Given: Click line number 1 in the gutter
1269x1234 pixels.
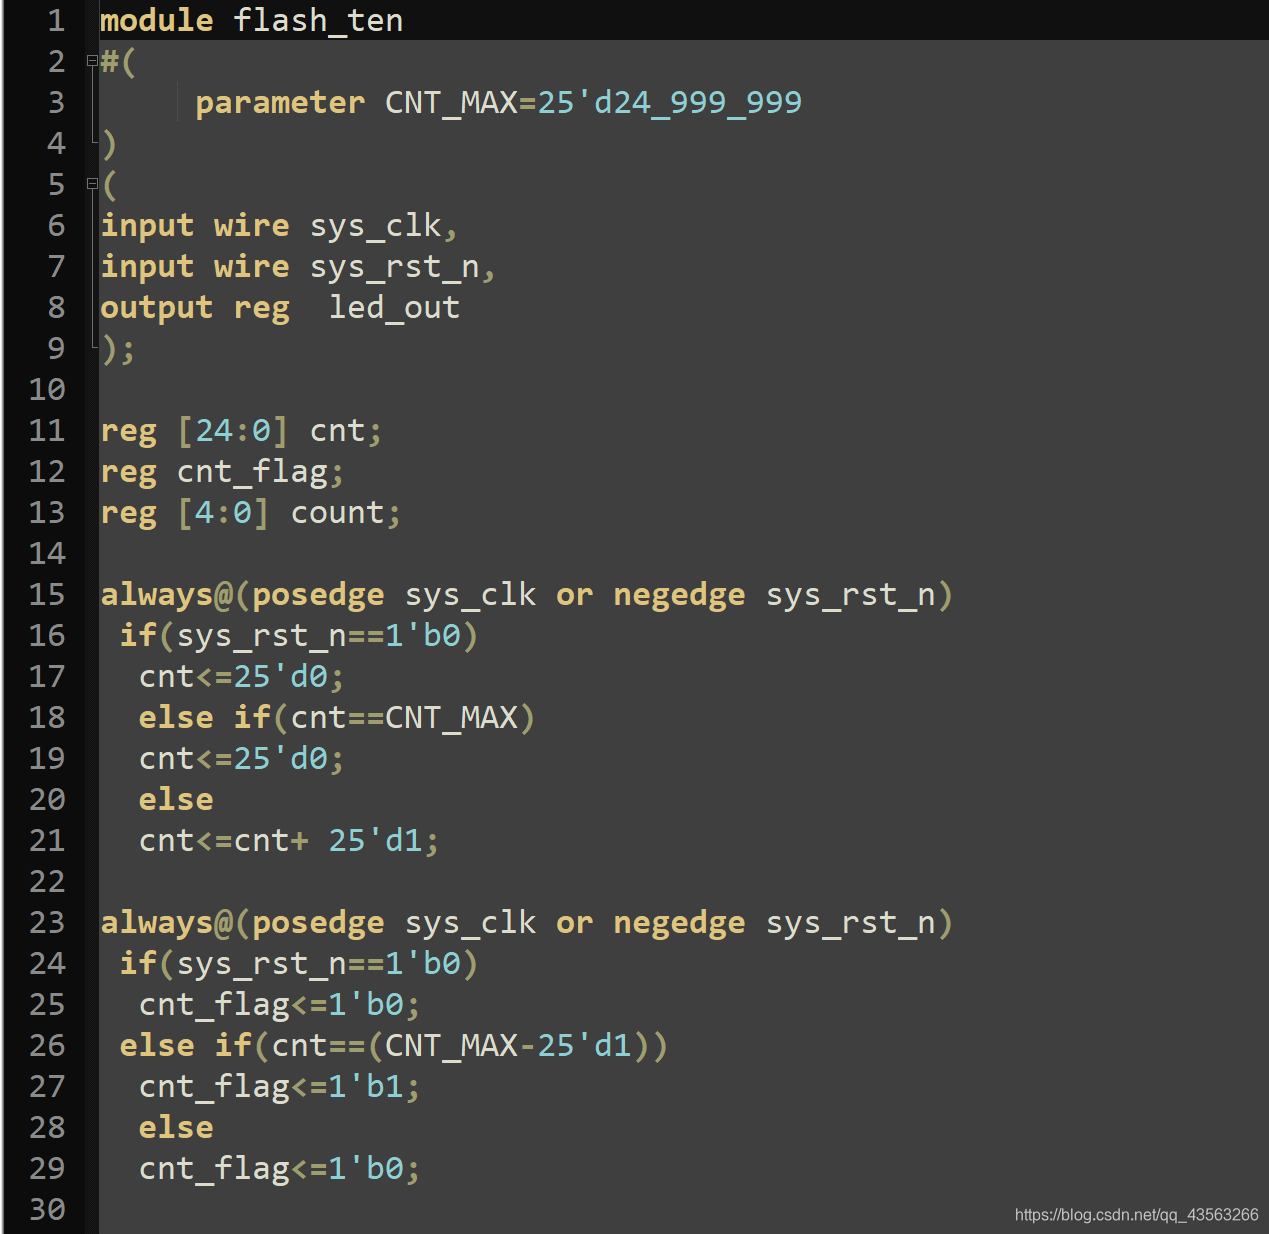Looking at the screenshot, I should tap(57, 20).
